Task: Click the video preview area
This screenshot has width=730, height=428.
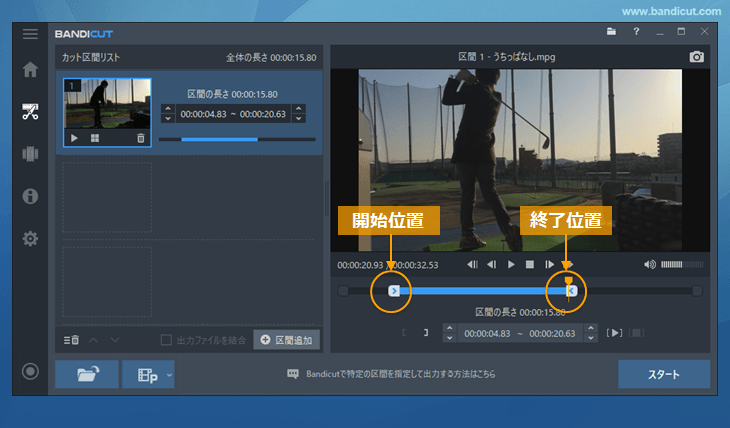Action: click(520, 160)
